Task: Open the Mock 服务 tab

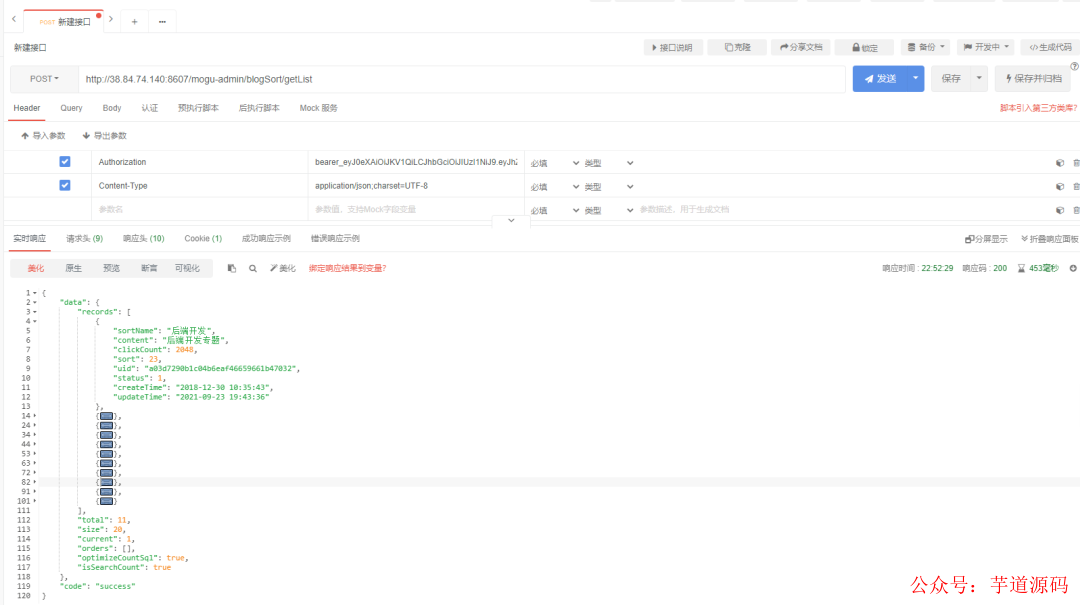Action: pos(318,108)
